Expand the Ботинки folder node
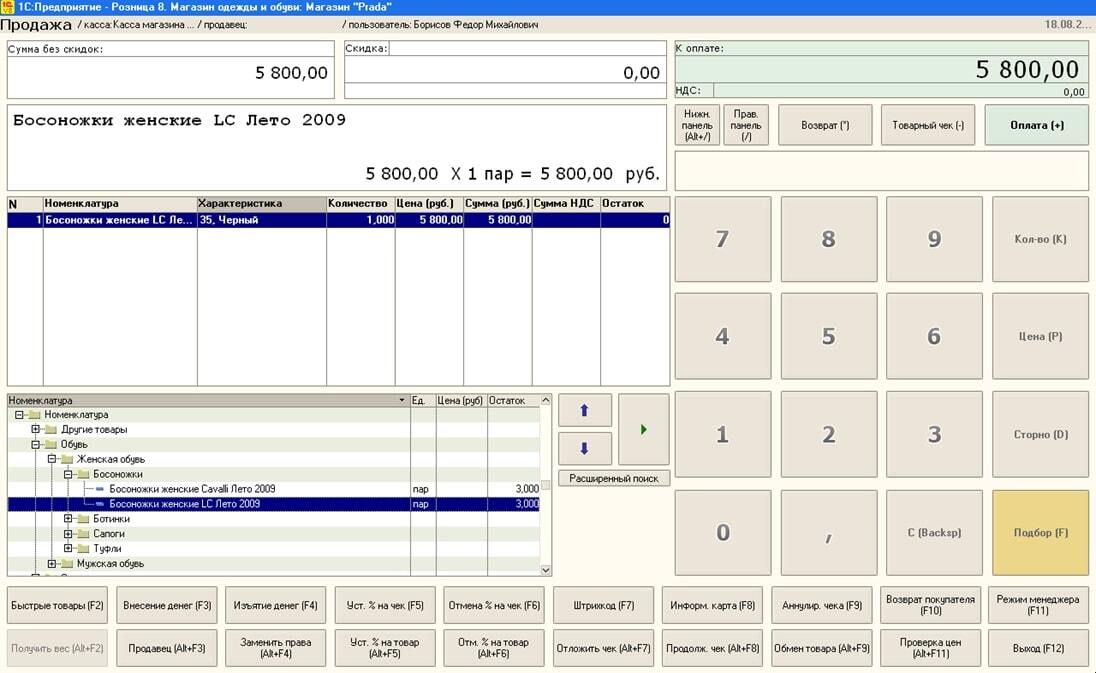The image size is (1096, 673). tap(68, 519)
